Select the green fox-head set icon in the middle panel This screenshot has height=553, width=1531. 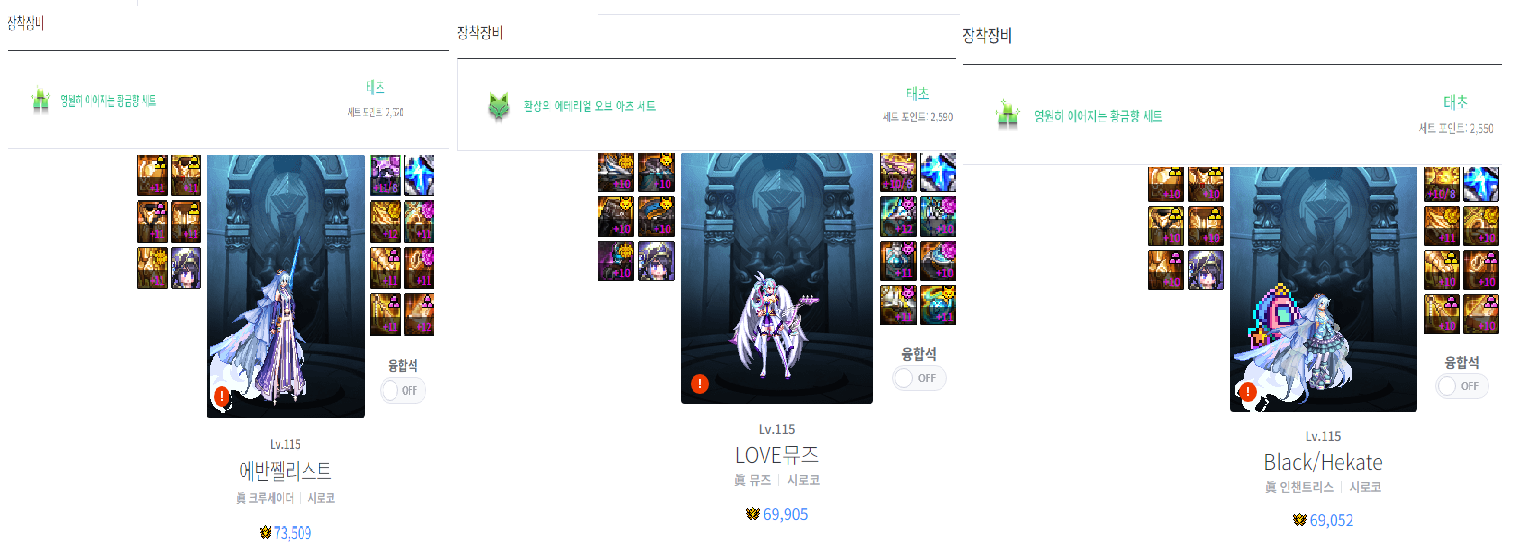tap(498, 106)
